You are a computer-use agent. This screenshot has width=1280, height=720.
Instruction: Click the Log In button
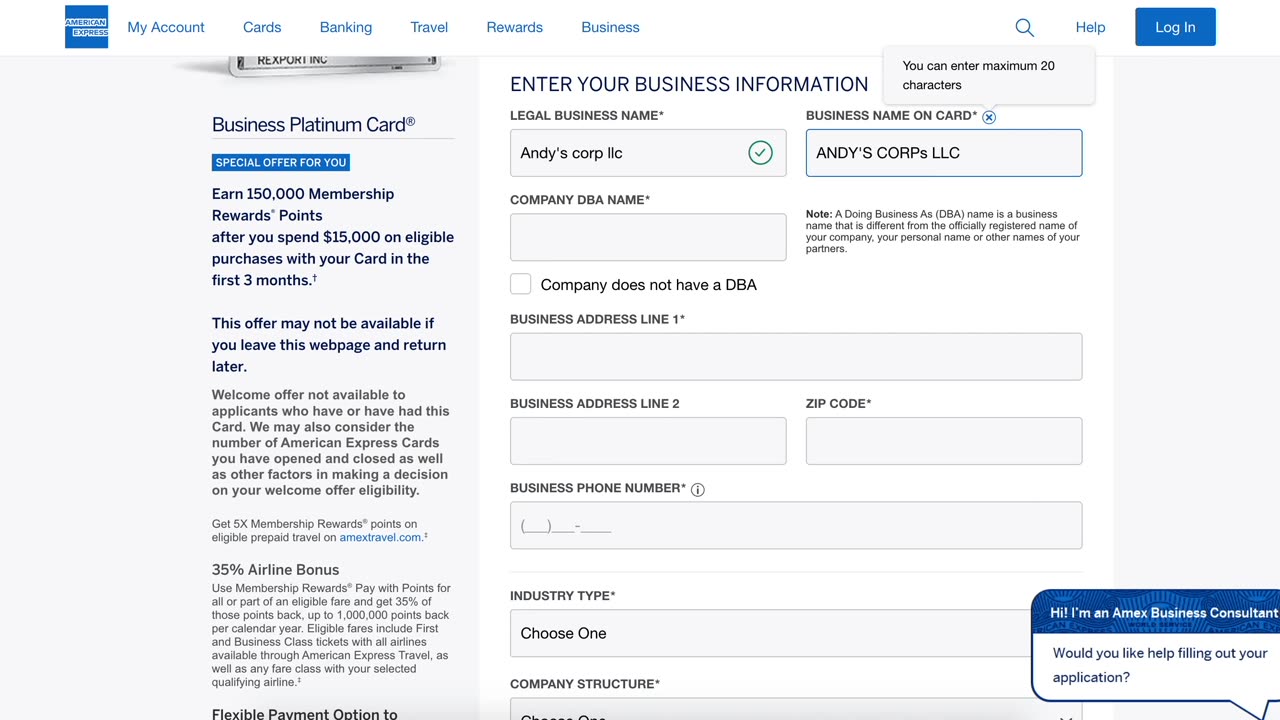(x=1175, y=27)
